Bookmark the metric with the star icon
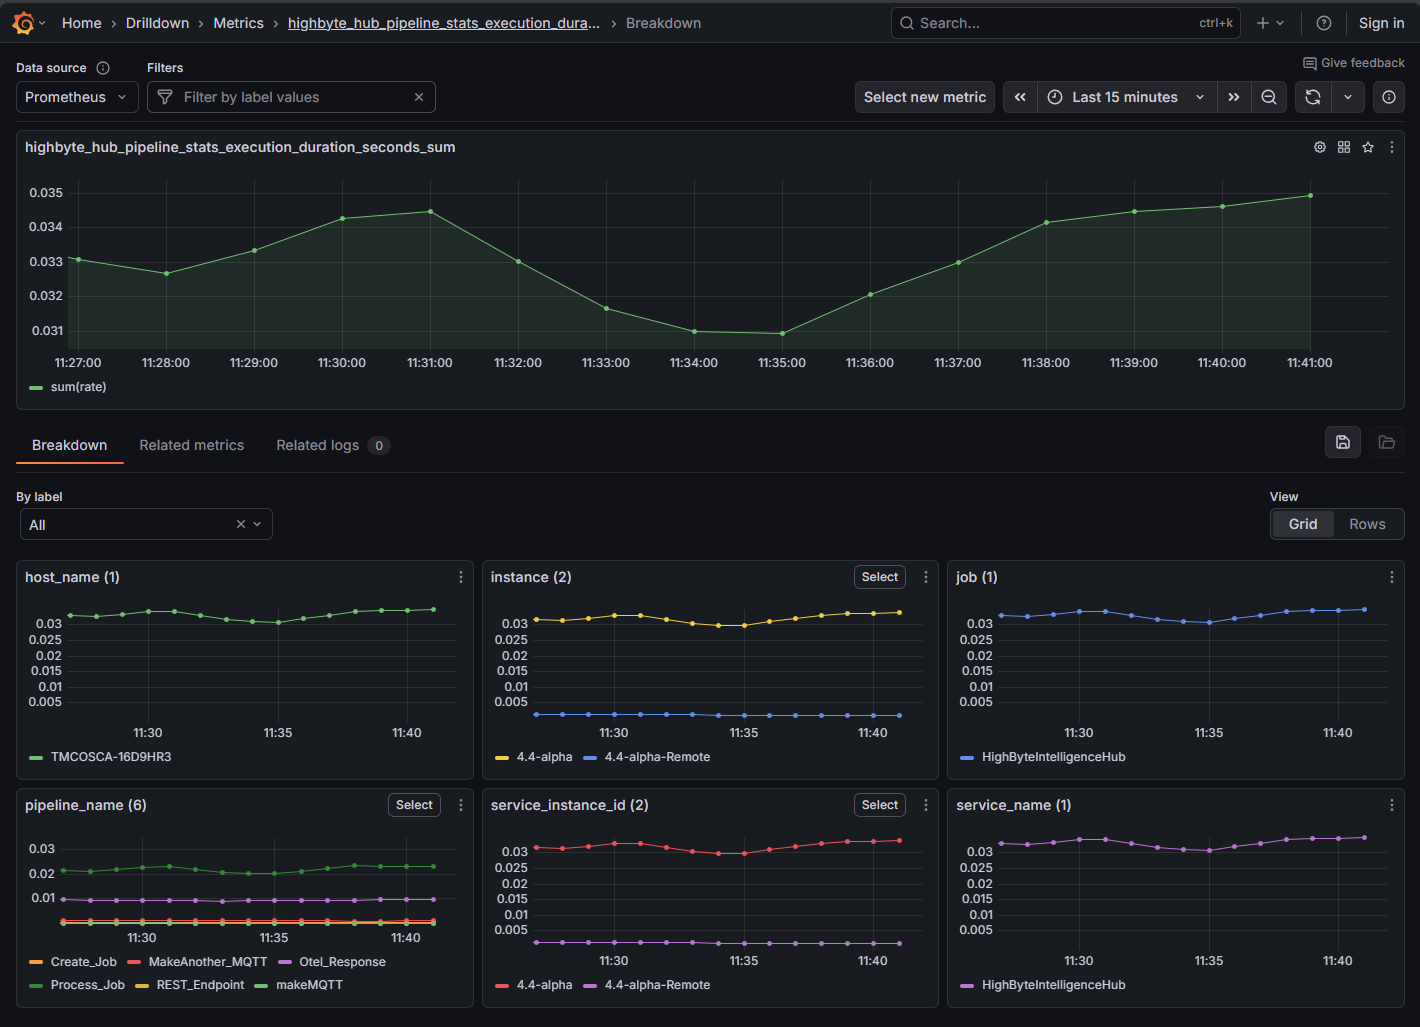 [1368, 147]
